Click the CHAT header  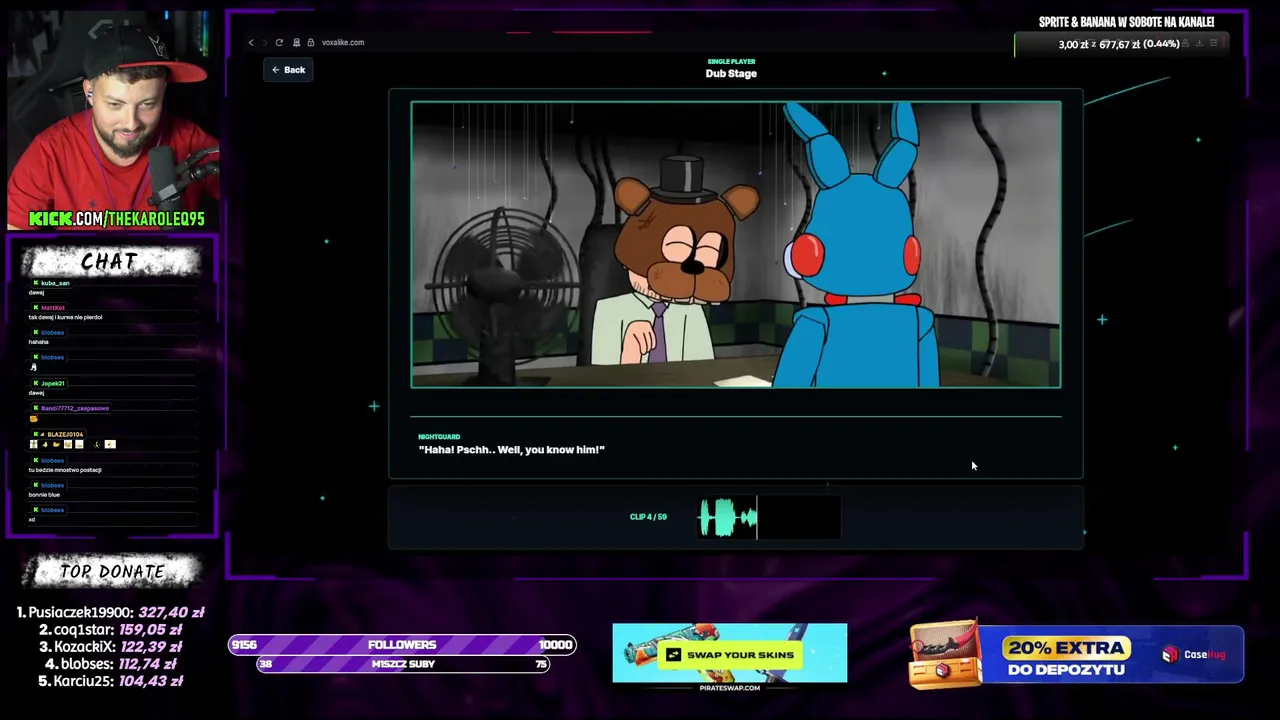coord(110,262)
